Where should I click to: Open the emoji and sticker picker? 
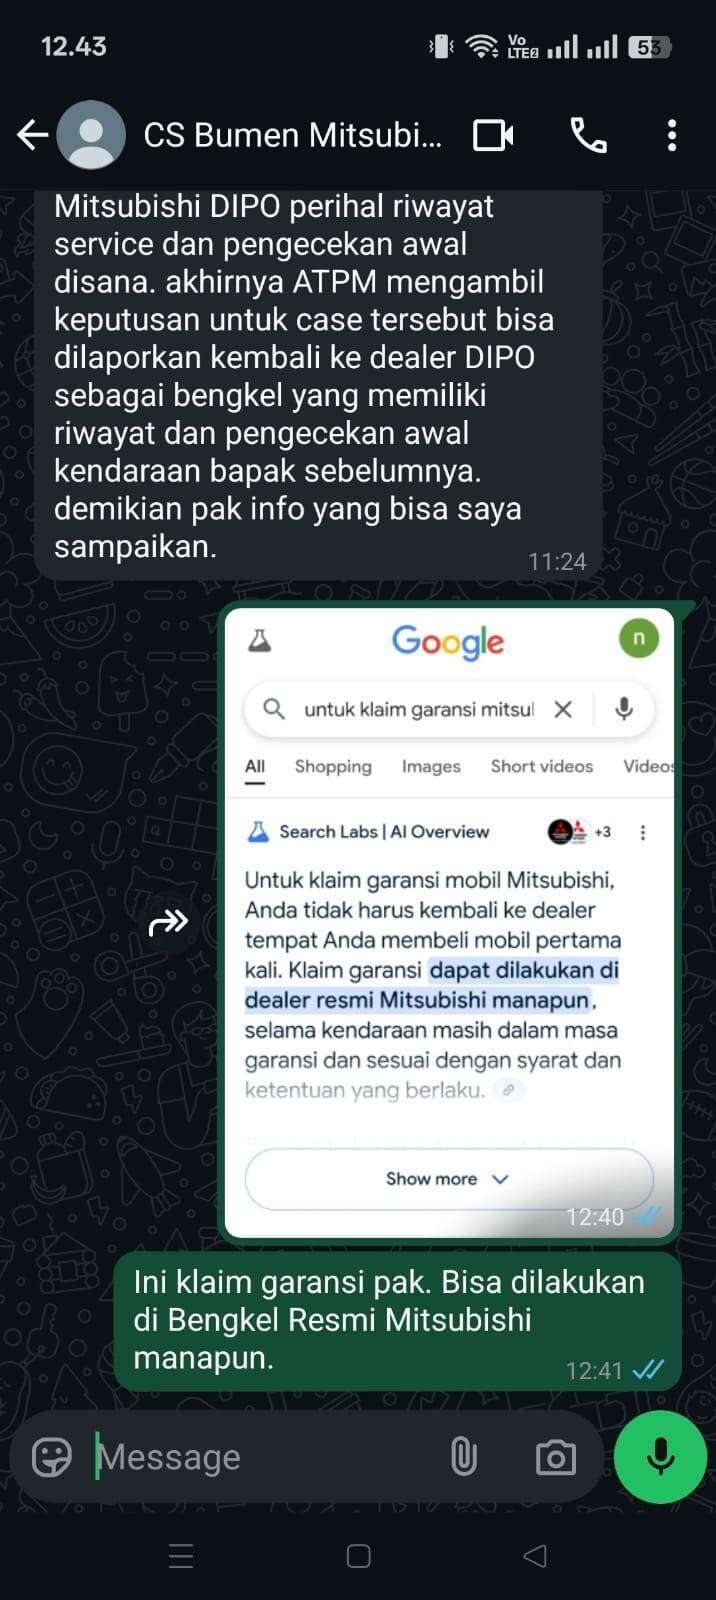(52, 1457)
